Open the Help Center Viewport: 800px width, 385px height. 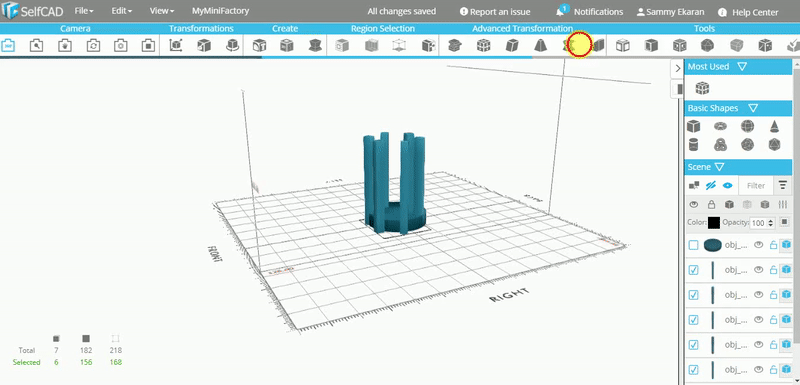(748, 12)
